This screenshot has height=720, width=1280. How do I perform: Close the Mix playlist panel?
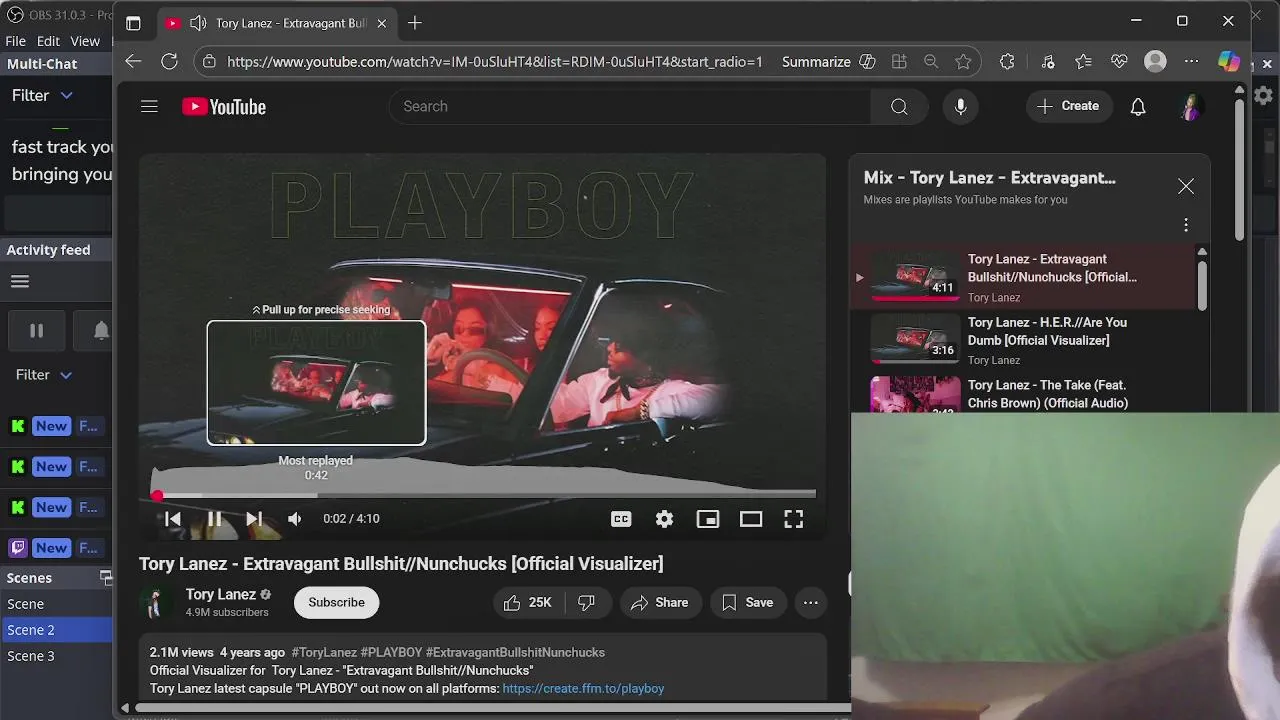tap(1186, 186)
